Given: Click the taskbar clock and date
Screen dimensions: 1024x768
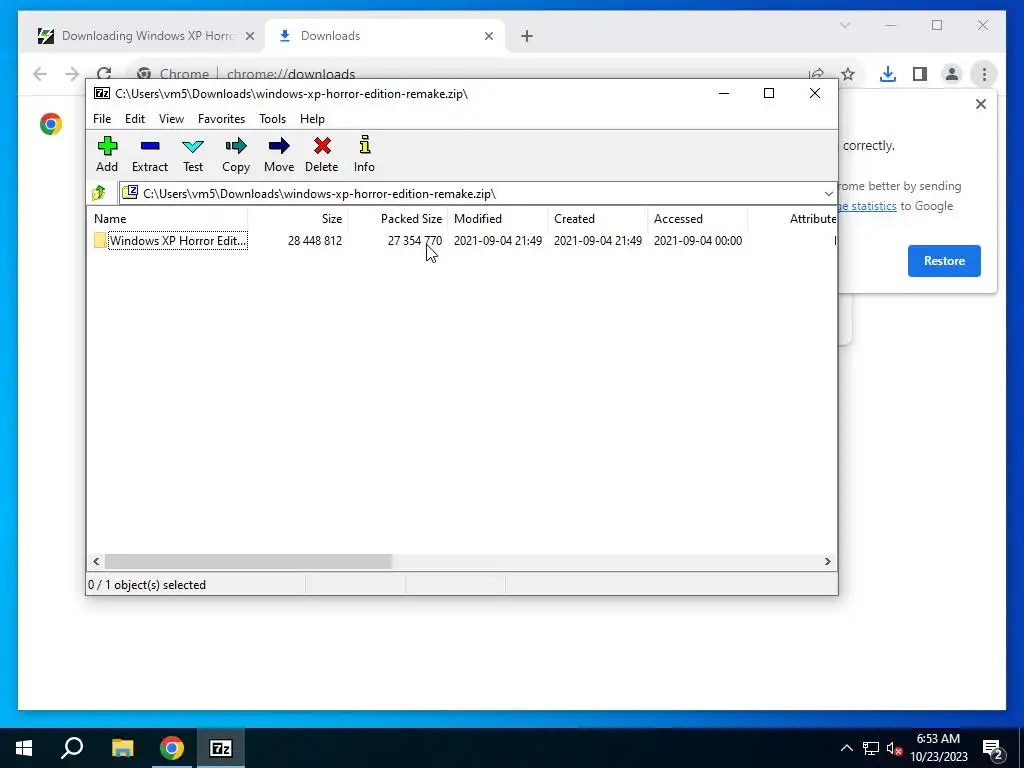Looking at the screenshot, I should [x=938, y=748].
